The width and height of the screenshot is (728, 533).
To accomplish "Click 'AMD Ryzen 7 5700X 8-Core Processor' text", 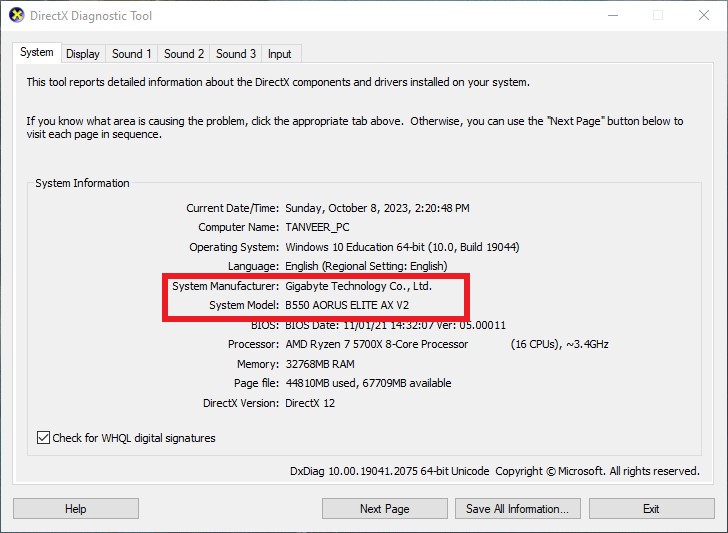I will pyautogui.click(x=377, y=344).
